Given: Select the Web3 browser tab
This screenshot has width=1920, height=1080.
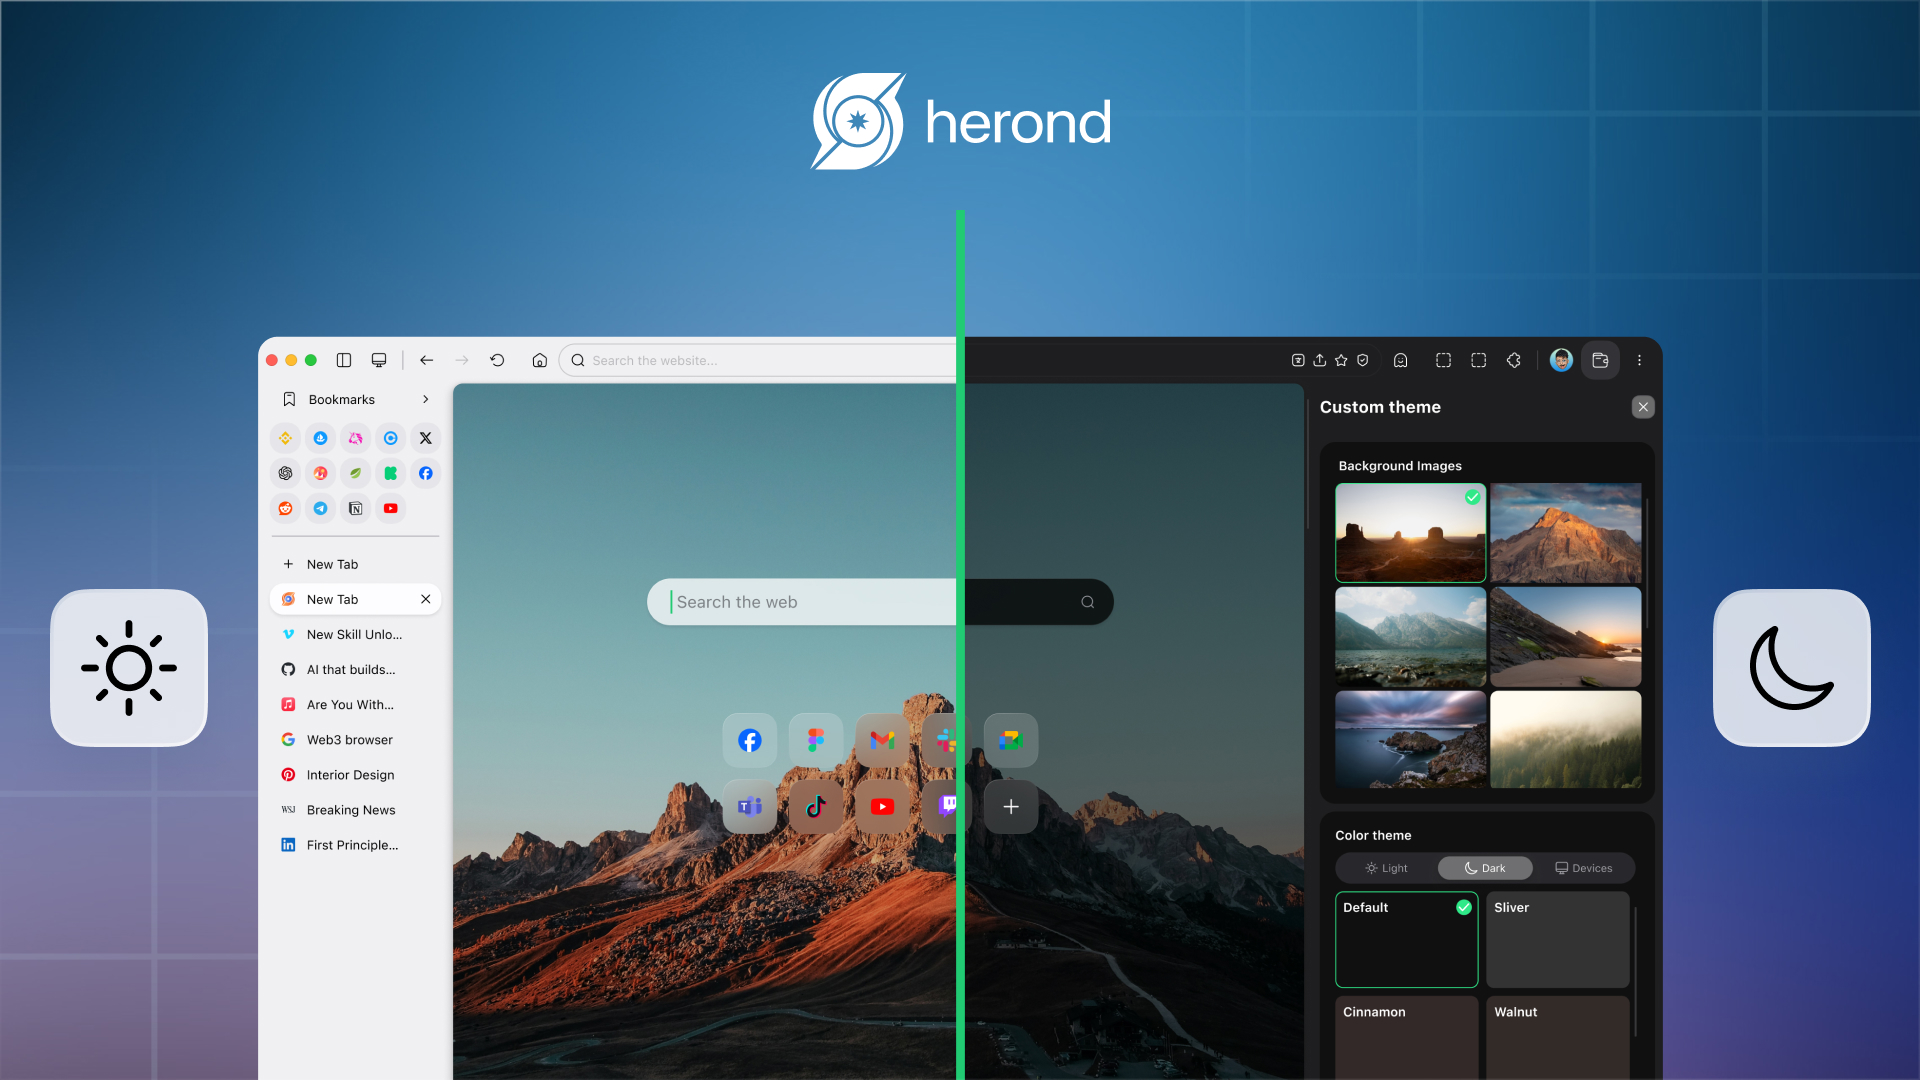Looking at the screenshot, I should pyautogui.click(x=349, y=739).
